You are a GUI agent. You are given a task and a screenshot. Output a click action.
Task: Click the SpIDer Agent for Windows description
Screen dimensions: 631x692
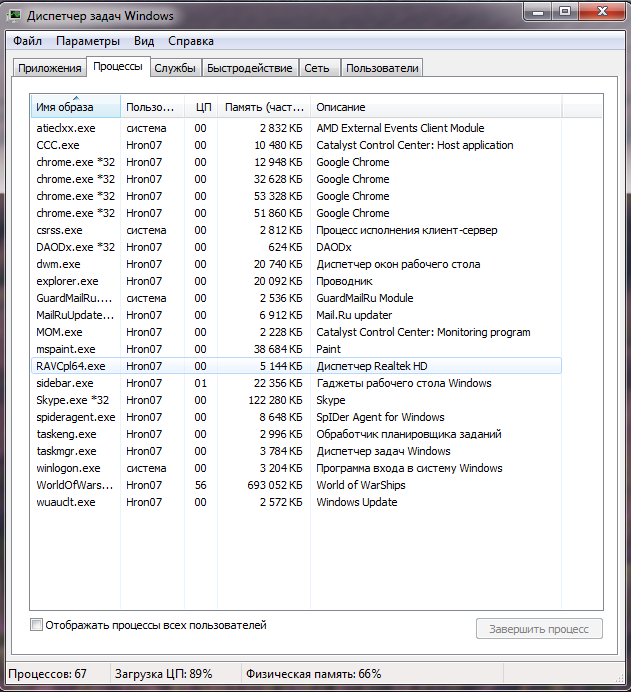coord(380,417)
